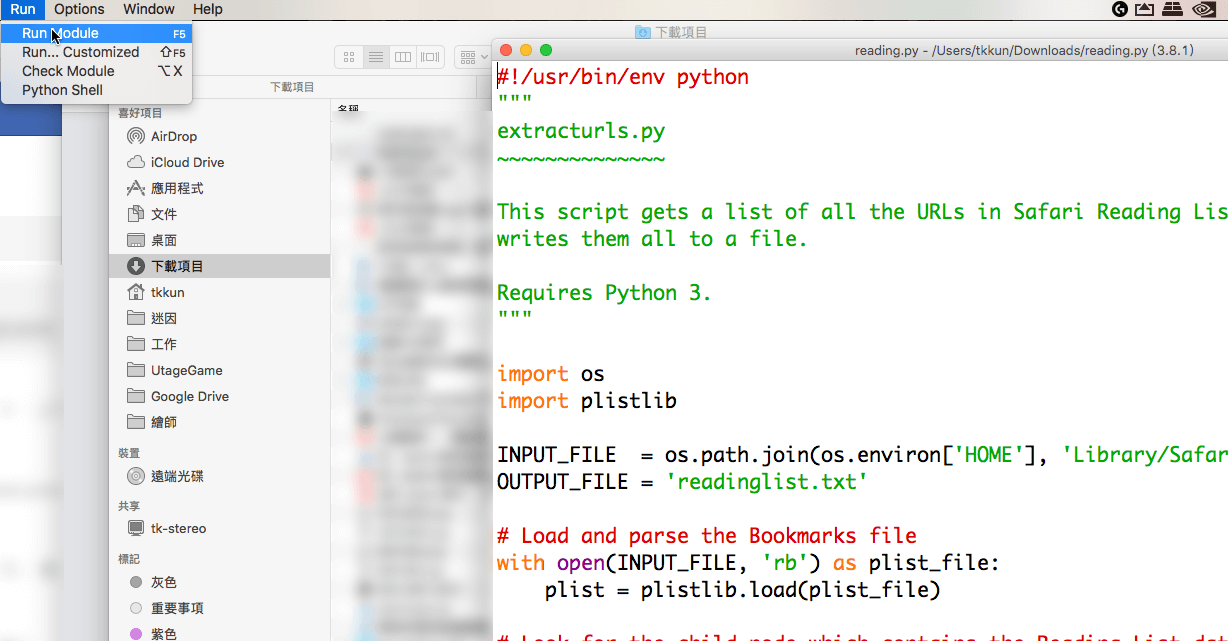1228x641 pixels.
Task: Select 下載項目 in Finder sidebar
Action: point(219,266)
